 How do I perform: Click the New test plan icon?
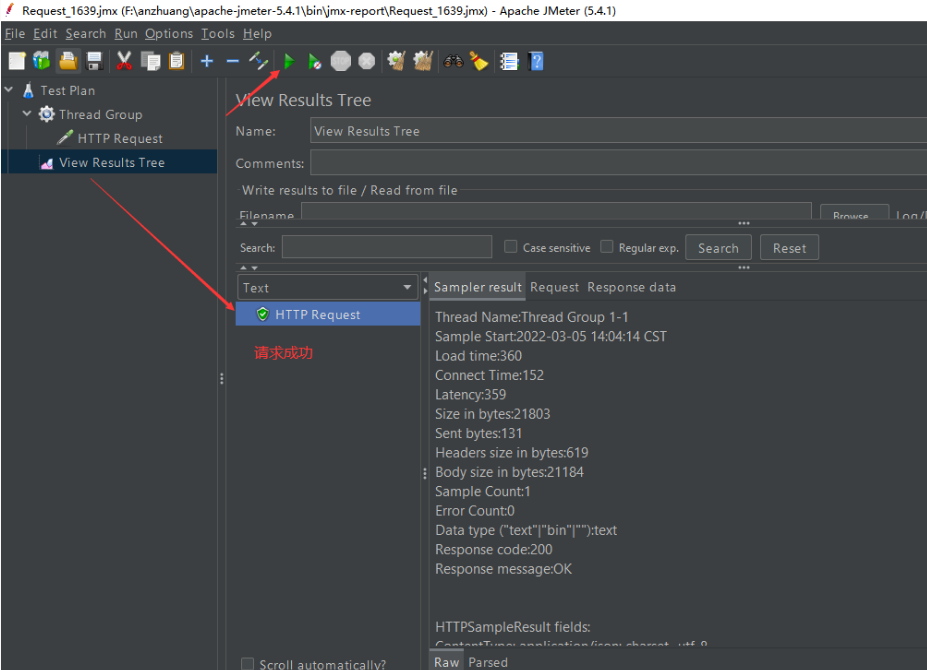17,61
